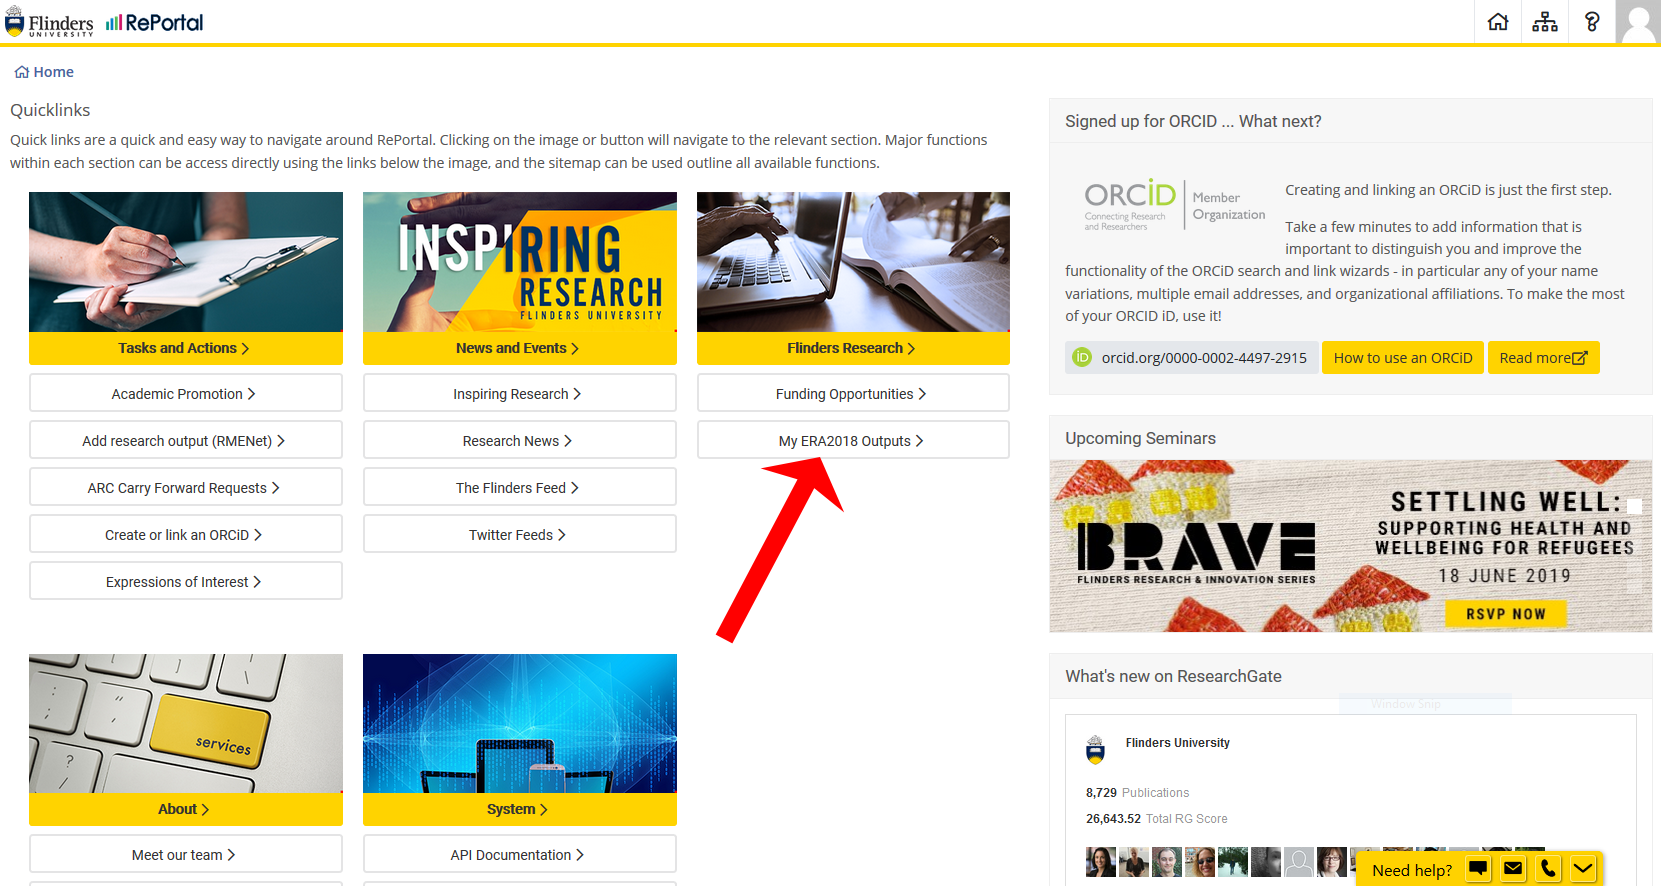Click Flinders crest in ResearchGate widget
Screen dimensions: 1661x886
(x=1095, y=750)
